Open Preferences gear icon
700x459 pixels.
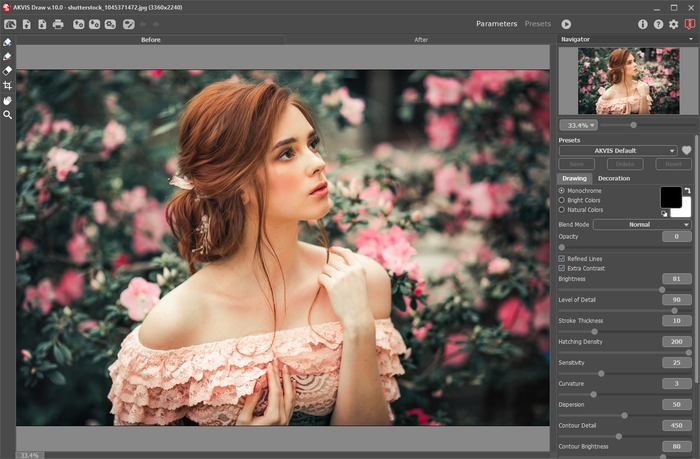(x=673, y=24)
